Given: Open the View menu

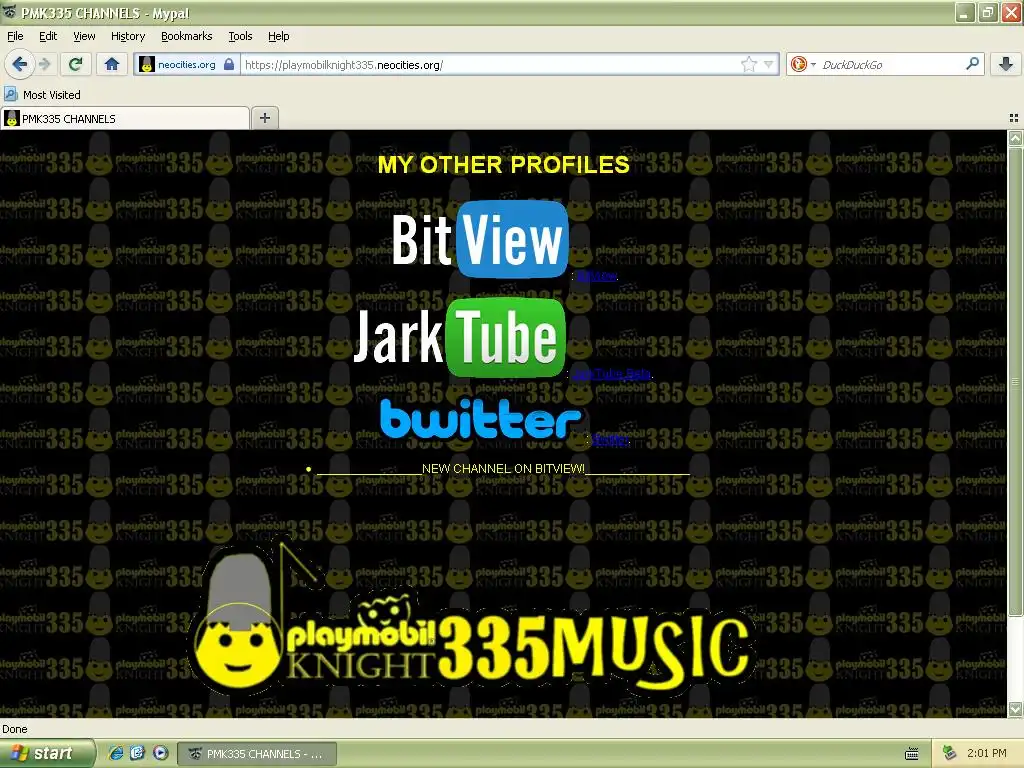Looking at the screenshot, I should pyautogui.click(x=84, y=36).
